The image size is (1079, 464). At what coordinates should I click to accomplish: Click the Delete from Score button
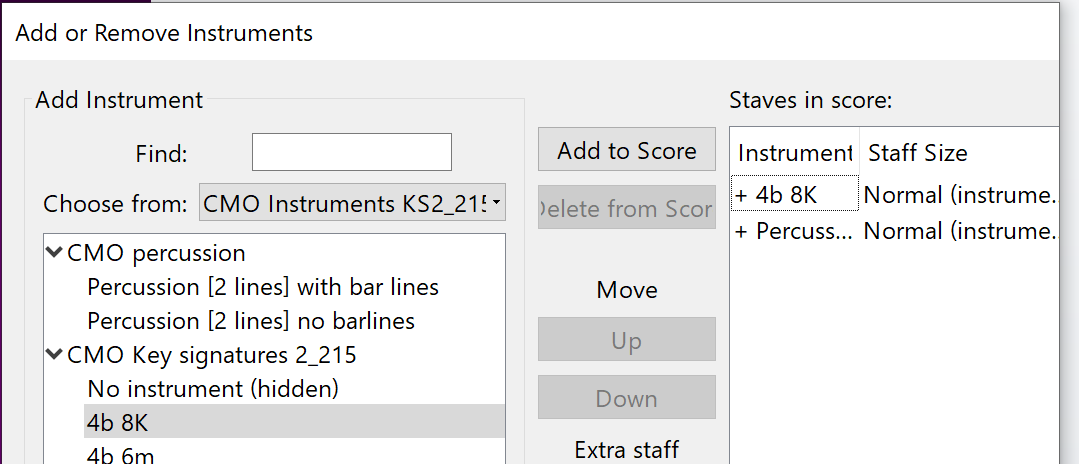tap(627, 208)
